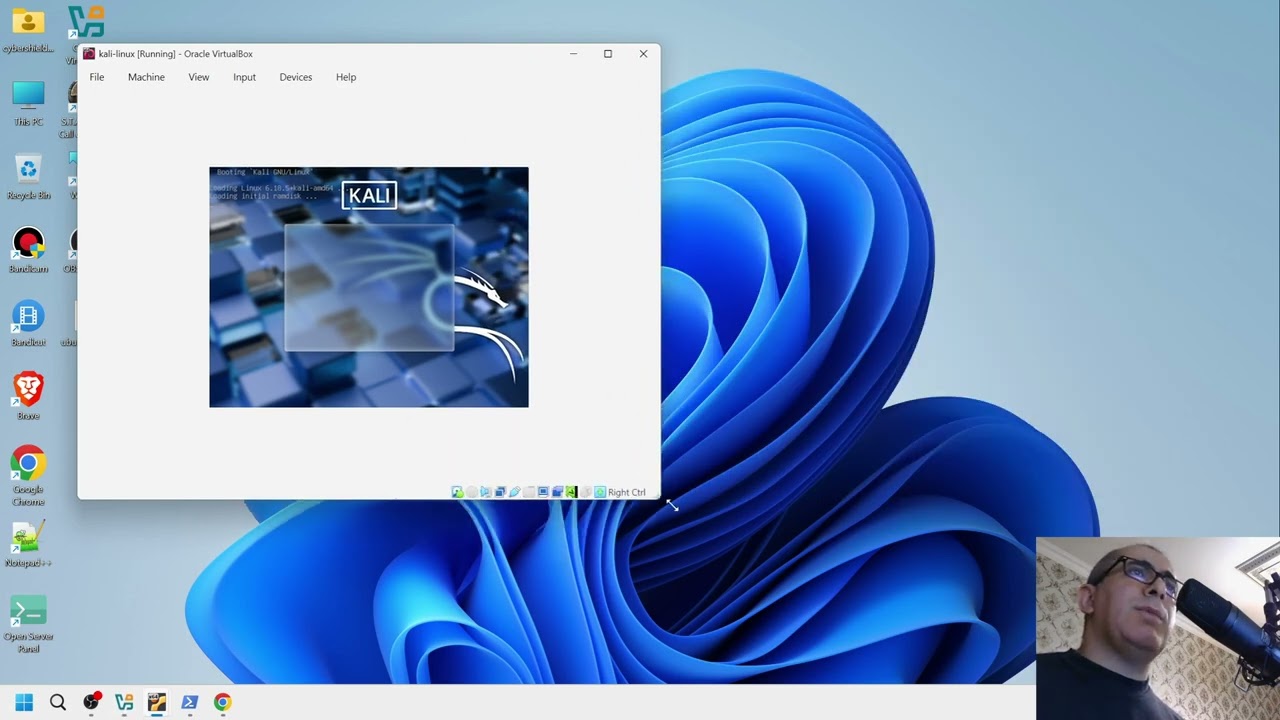
Task: Click the keyboard capture arrow indicator
Action: tap(600, 492)
